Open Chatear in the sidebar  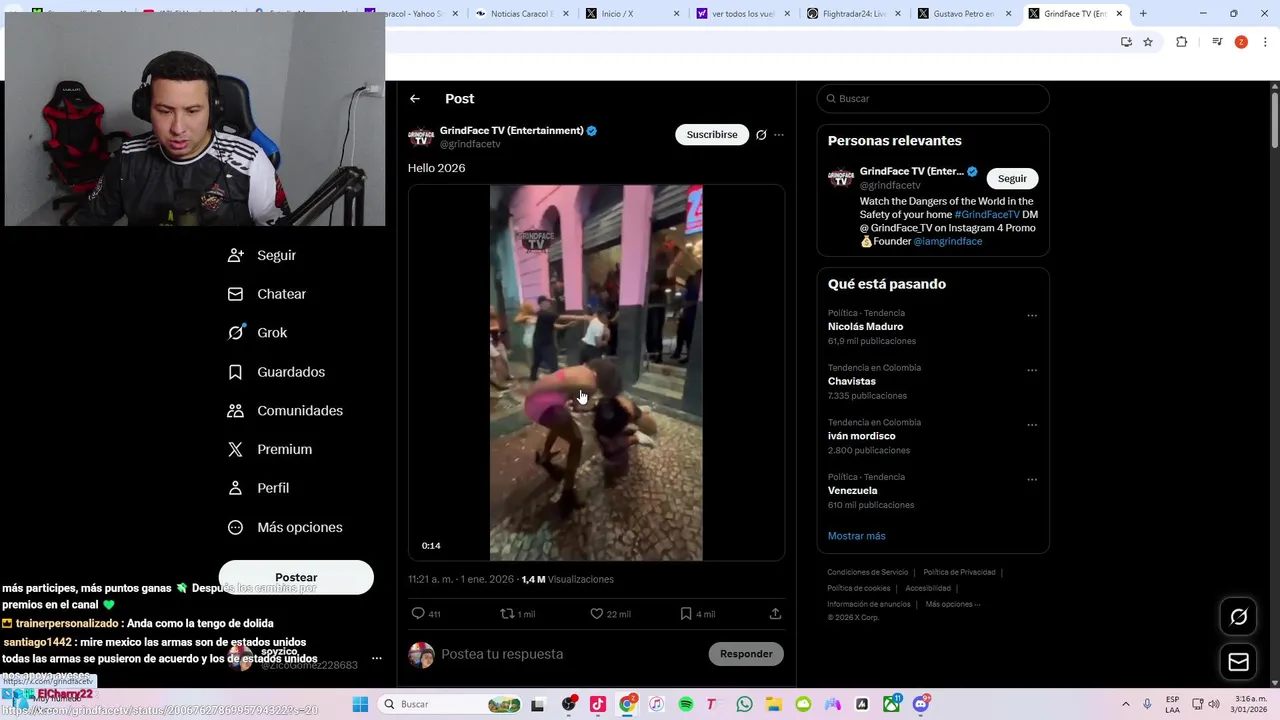[268, 294]
